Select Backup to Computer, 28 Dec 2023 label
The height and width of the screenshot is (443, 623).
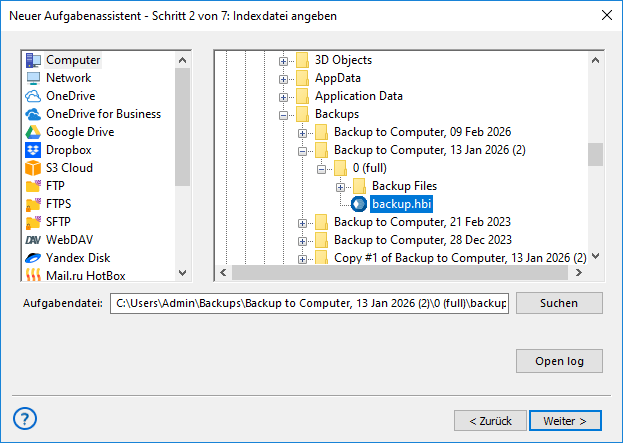pos(423,240)
